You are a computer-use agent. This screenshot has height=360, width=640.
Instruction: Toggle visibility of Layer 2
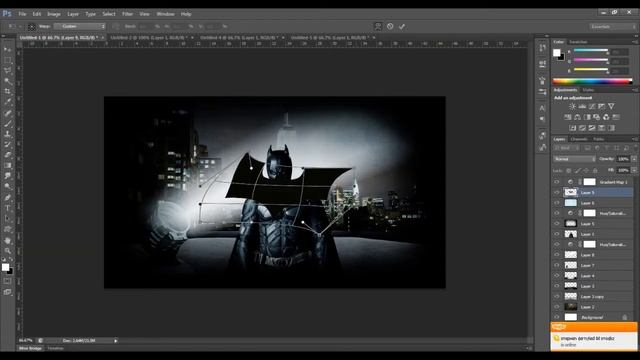[x=557, y=307]
